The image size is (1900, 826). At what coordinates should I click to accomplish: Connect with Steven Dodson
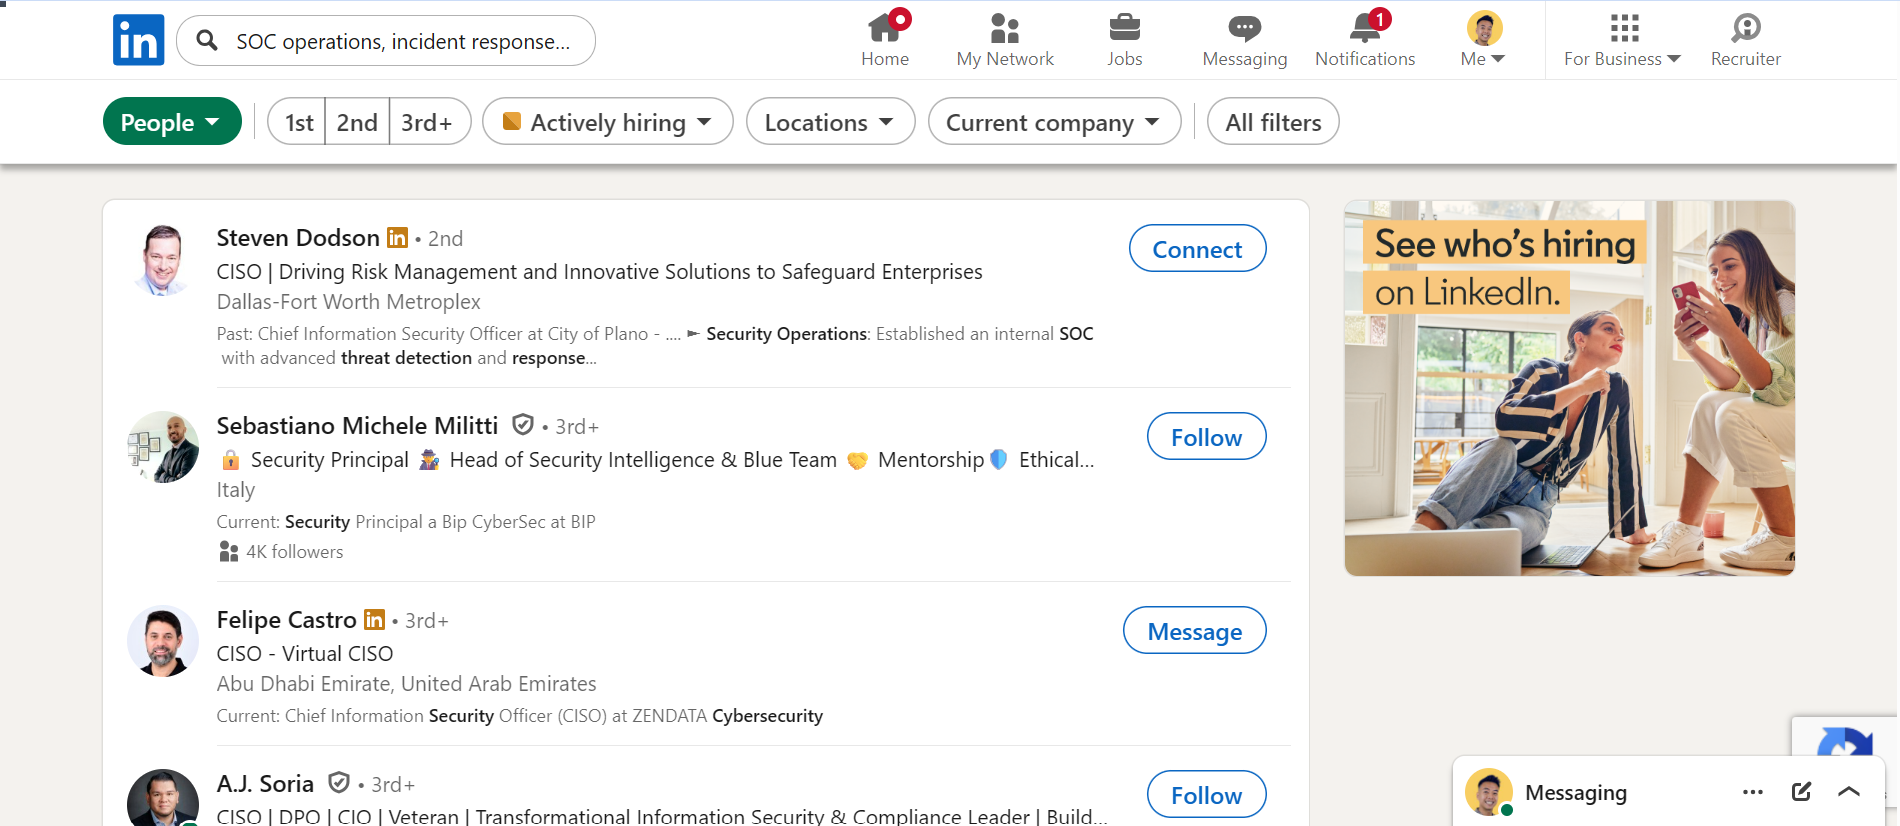(x=1197, y=249)
